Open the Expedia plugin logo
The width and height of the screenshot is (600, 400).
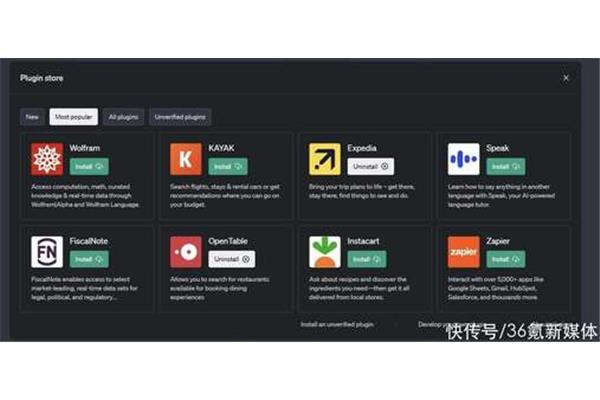(x=325, y=159)
